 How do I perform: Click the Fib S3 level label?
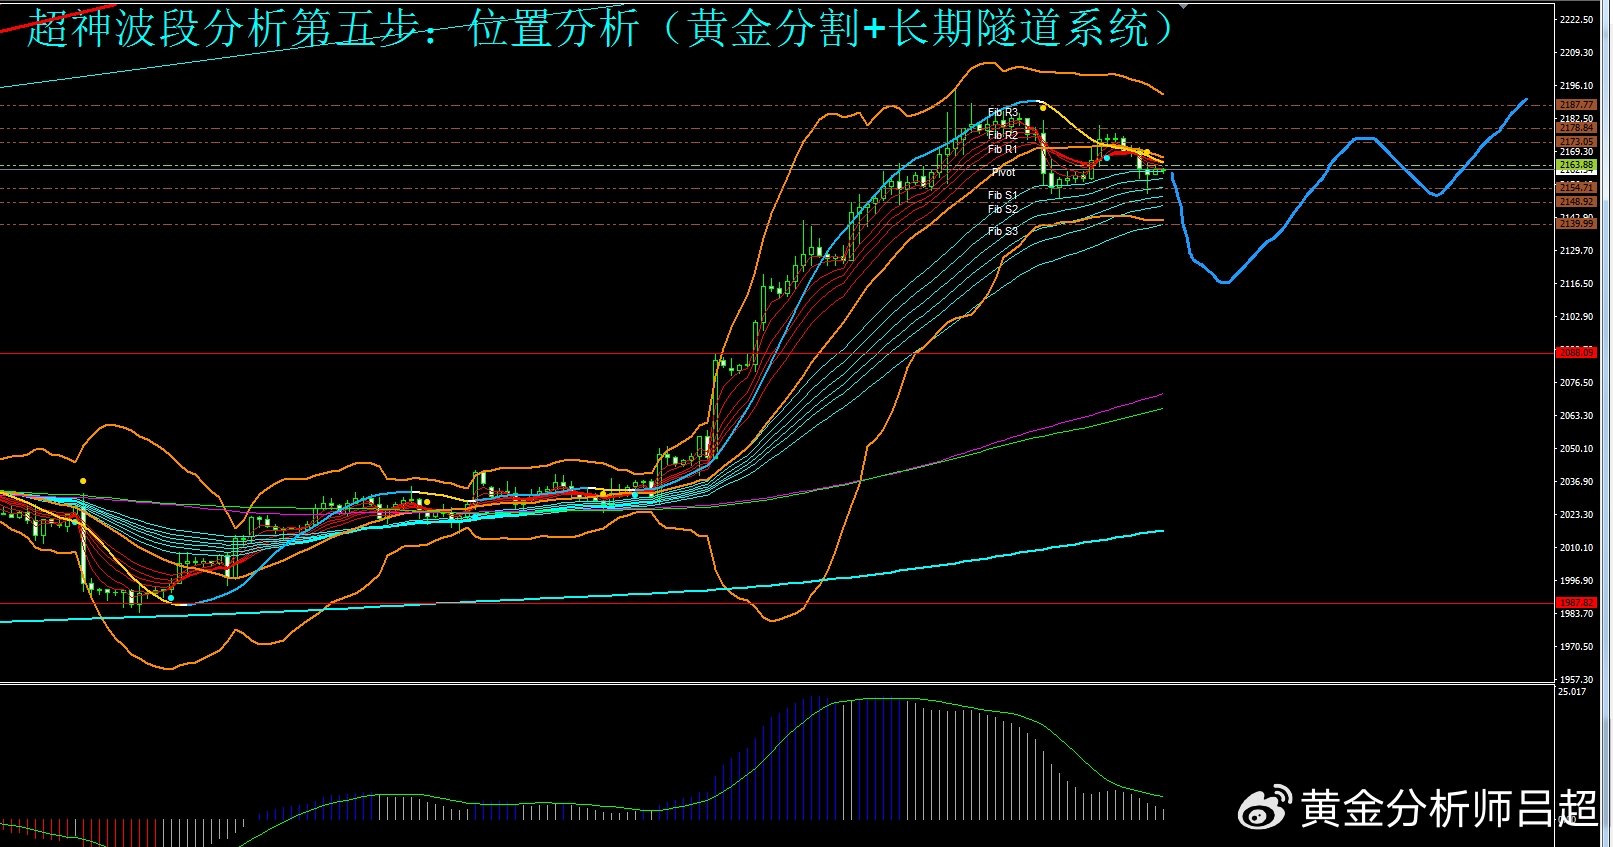pyautogui.click(x=1002, y=231)
